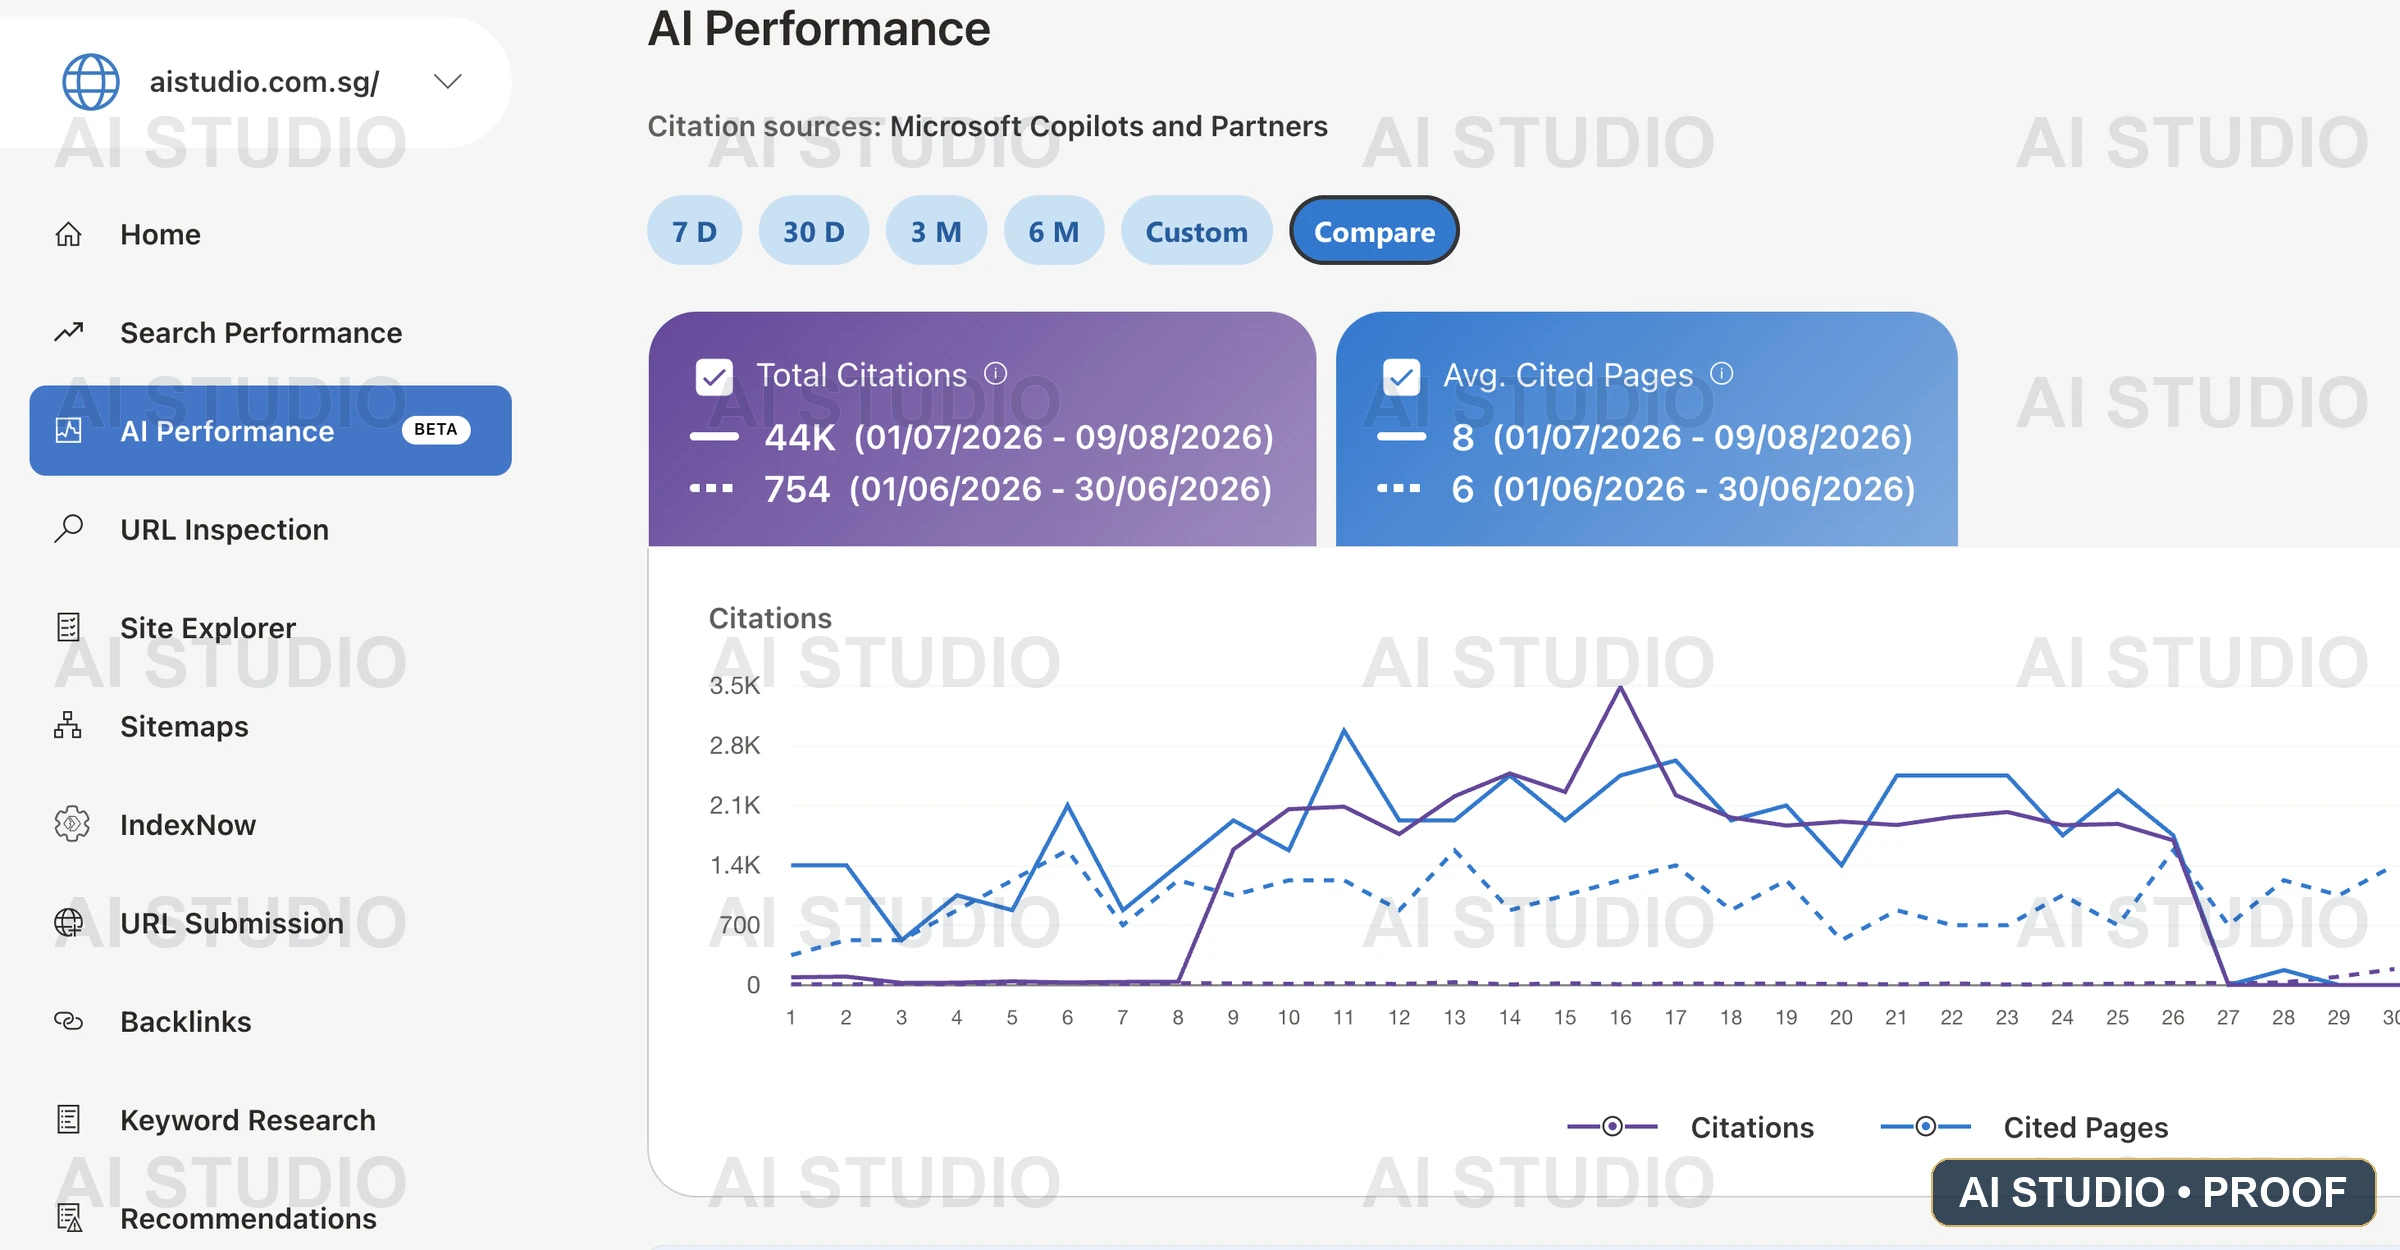
Task: Click the Search Performance trend icon
Action: pyautogui.click(x=68, y=332)
